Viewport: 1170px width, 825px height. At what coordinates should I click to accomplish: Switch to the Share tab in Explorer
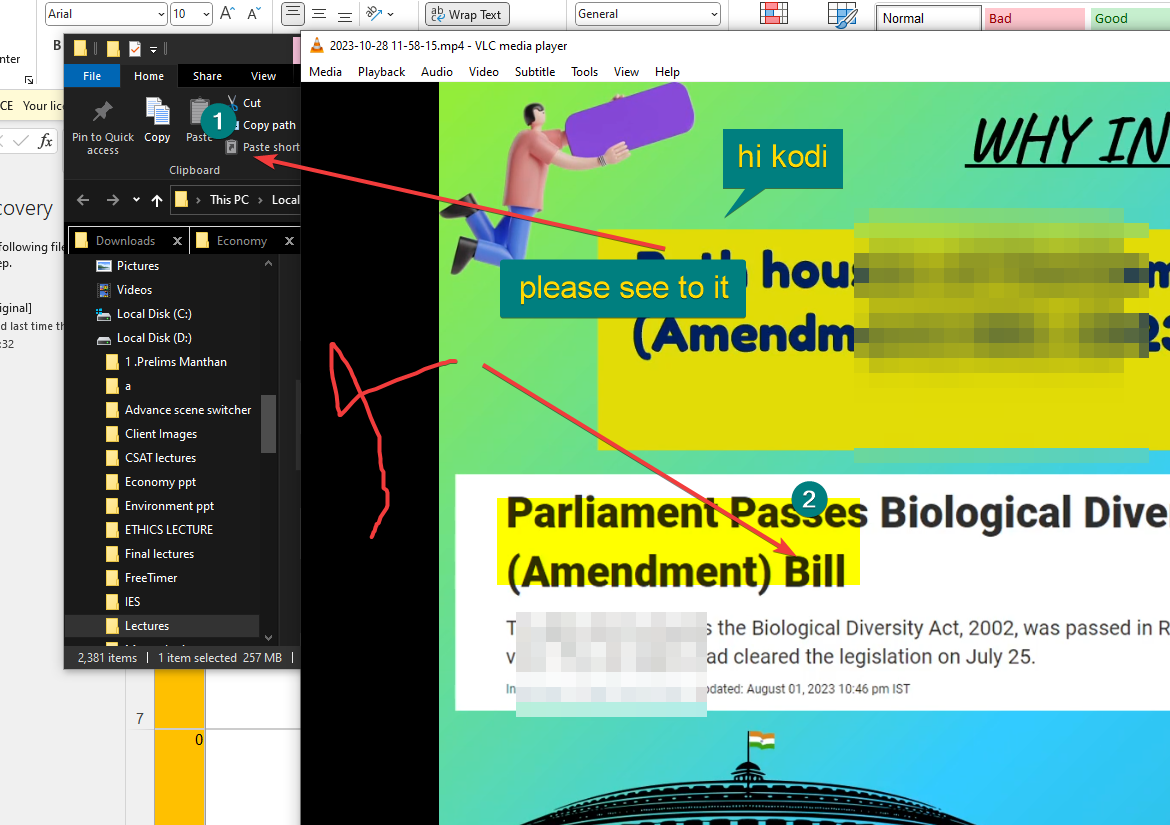point(207,76)
